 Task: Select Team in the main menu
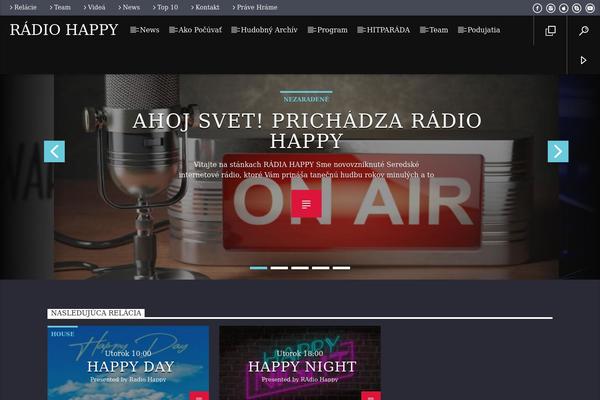pos(434,30)
